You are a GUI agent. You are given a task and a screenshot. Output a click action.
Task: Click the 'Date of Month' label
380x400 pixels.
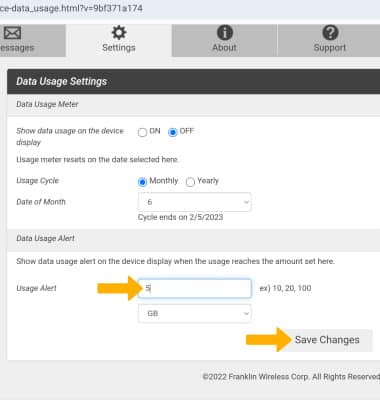pos(41,202)
